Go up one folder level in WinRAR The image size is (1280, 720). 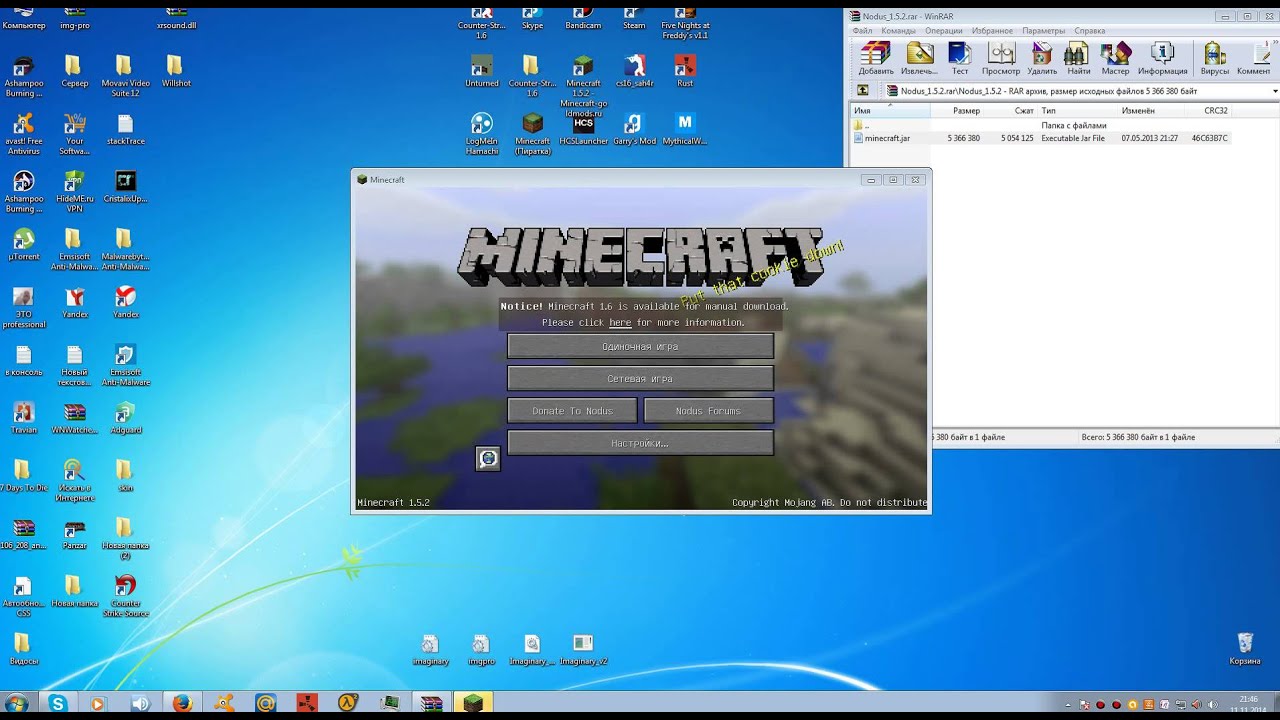(x=863, y=90)
